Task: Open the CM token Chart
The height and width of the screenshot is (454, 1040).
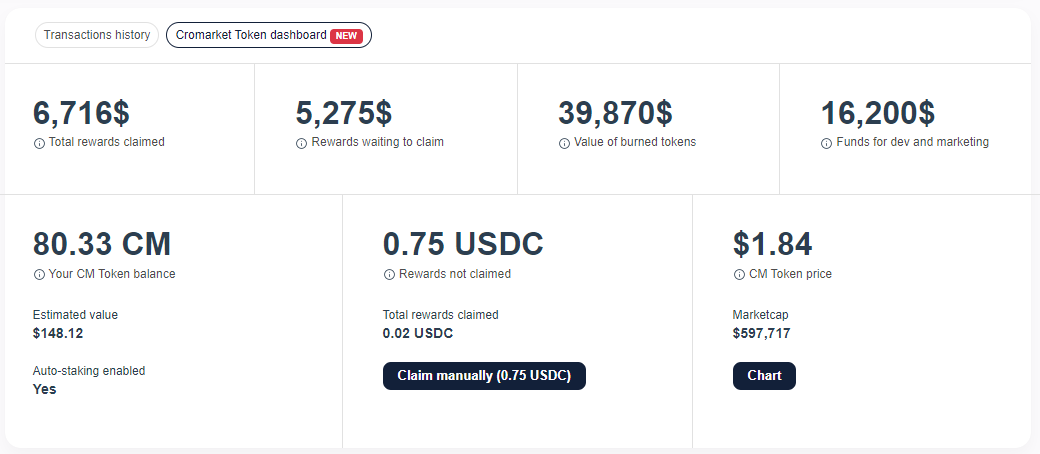Action: pos(764,376)
